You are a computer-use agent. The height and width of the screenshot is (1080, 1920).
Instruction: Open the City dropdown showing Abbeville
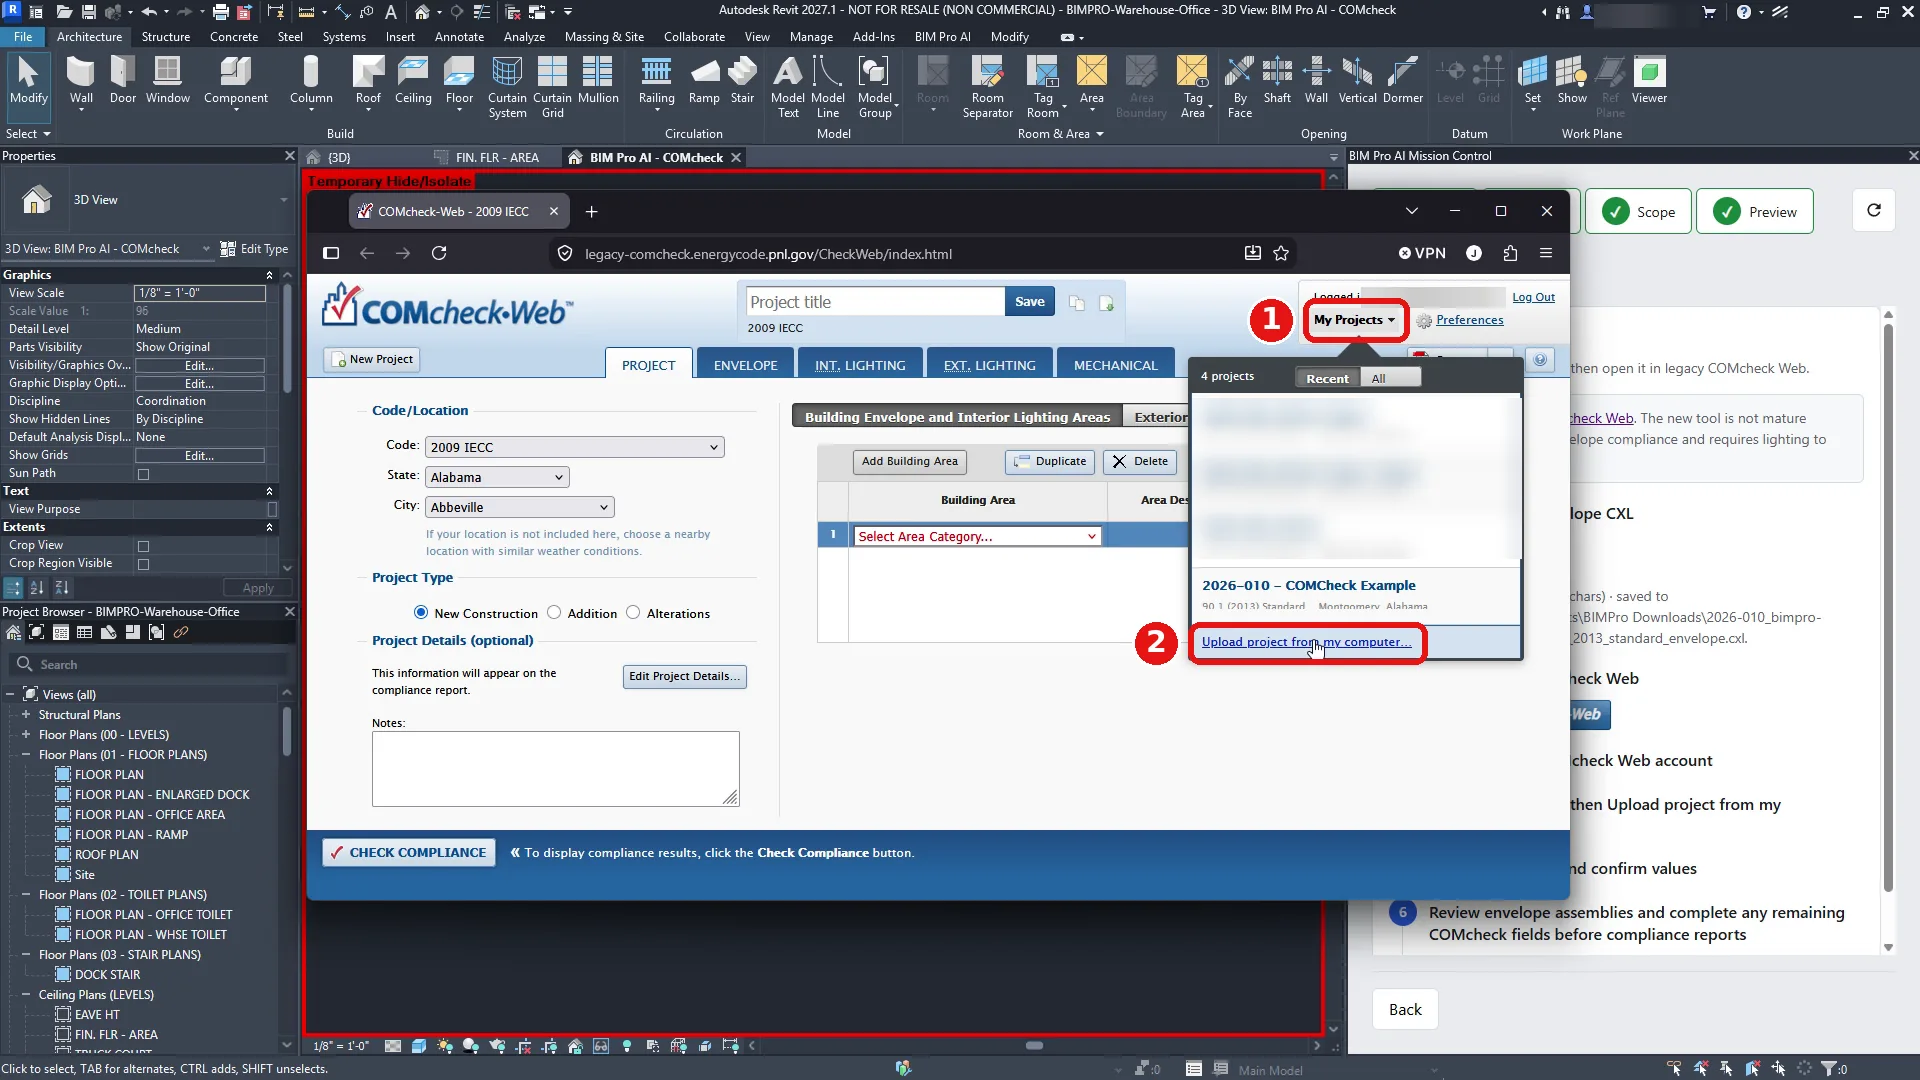(519, 507)
